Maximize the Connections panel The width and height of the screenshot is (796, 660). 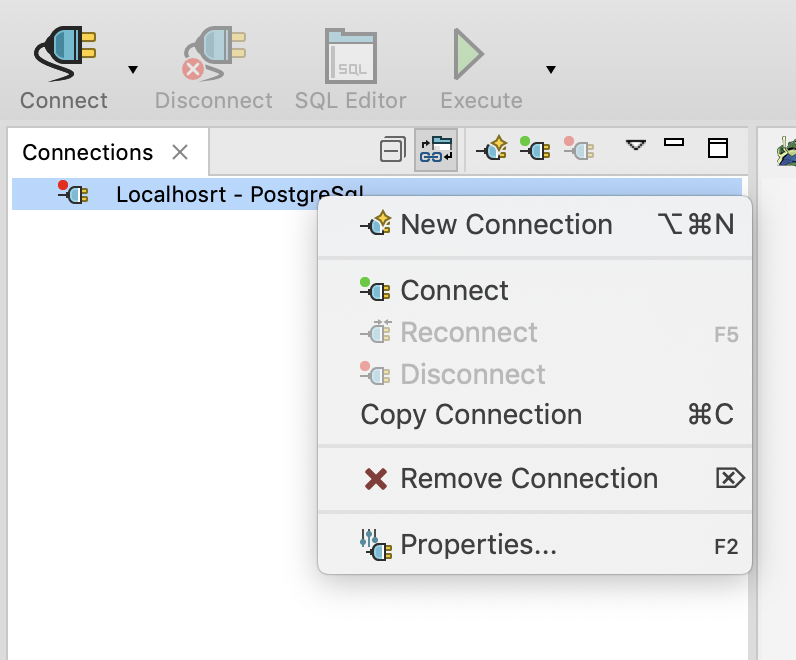tap(717, 148)
